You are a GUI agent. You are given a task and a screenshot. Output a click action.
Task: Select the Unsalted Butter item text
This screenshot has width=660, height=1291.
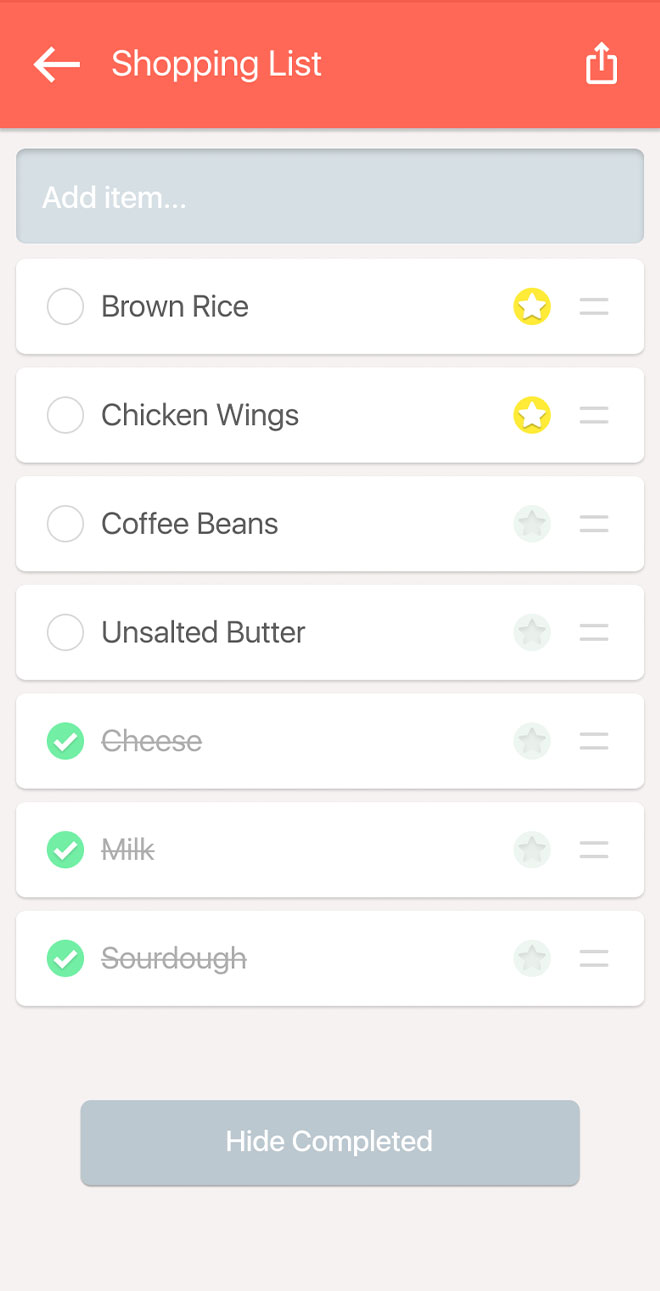click(203, 632)
